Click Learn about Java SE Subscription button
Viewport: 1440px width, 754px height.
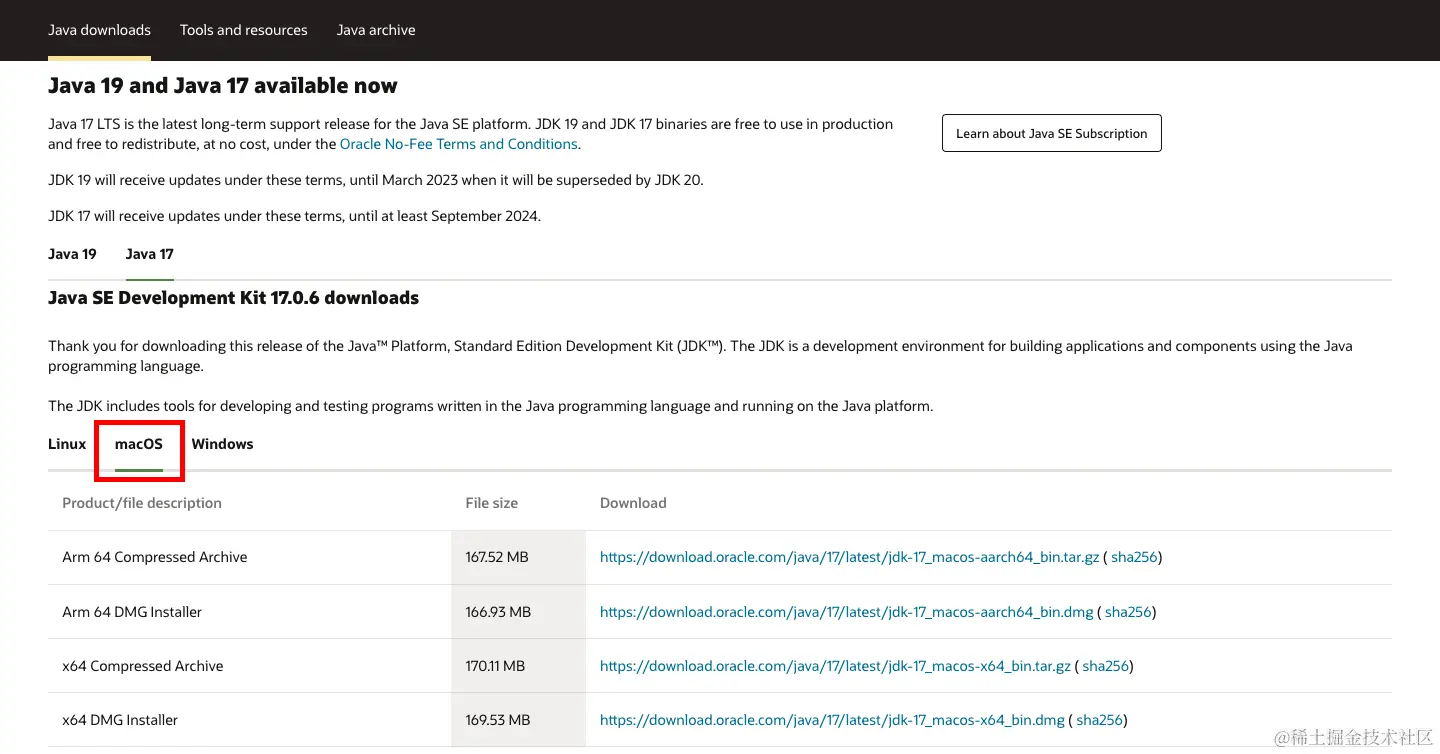[1052, 133]
